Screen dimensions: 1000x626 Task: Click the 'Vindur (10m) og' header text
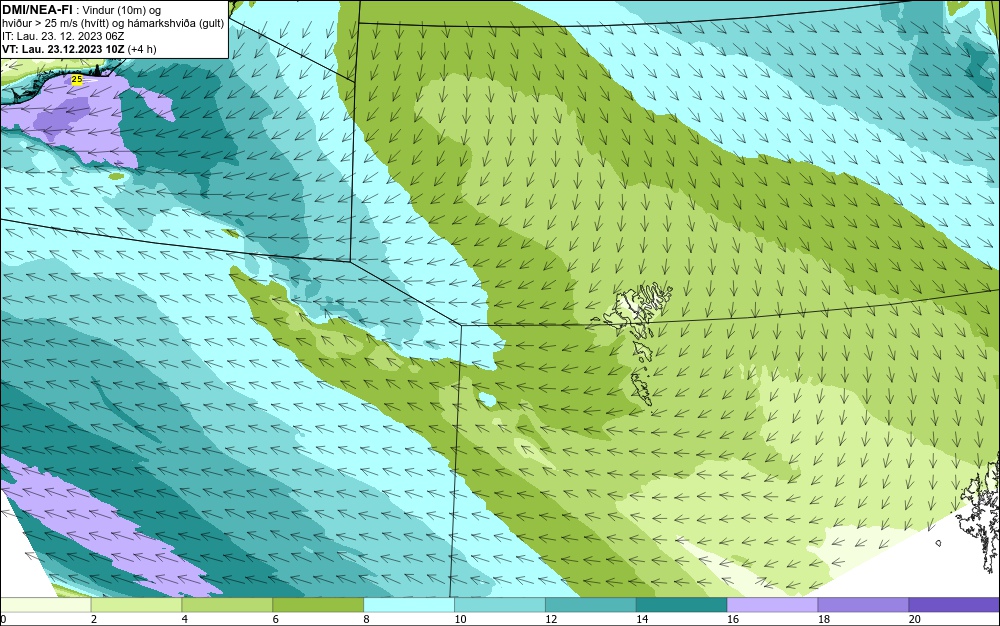click(x=122, y=10)
